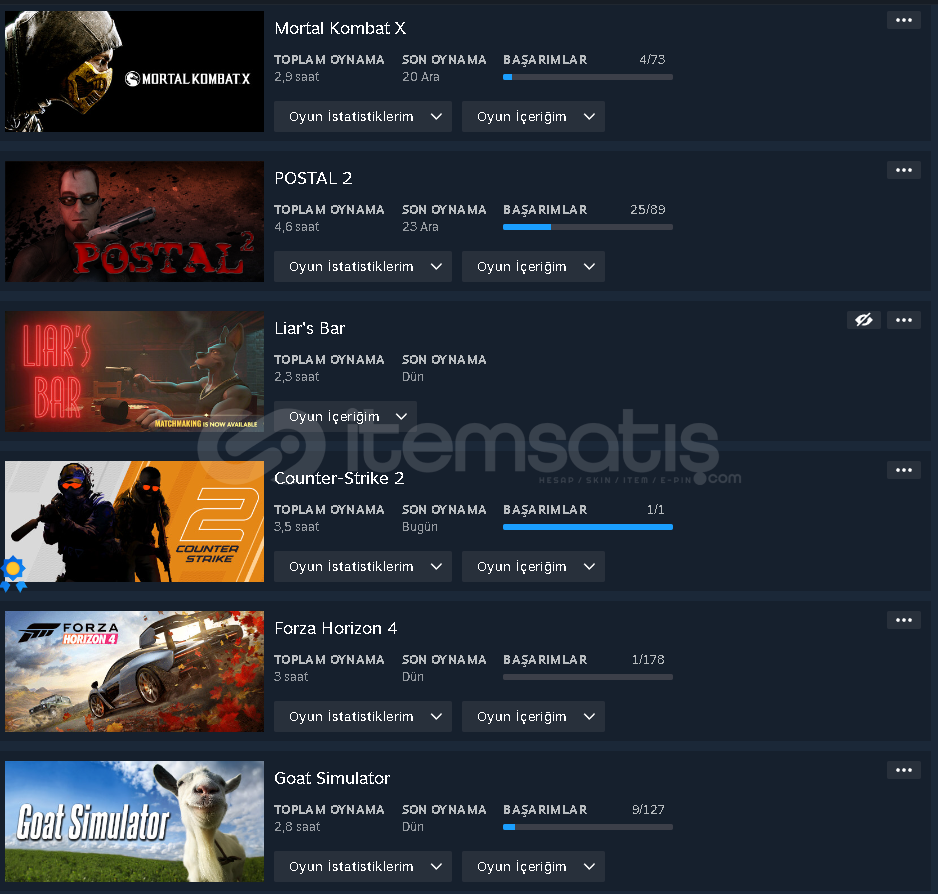Expand Oyun İstatistiklerim for Goat Simulator

click(363, 866)
